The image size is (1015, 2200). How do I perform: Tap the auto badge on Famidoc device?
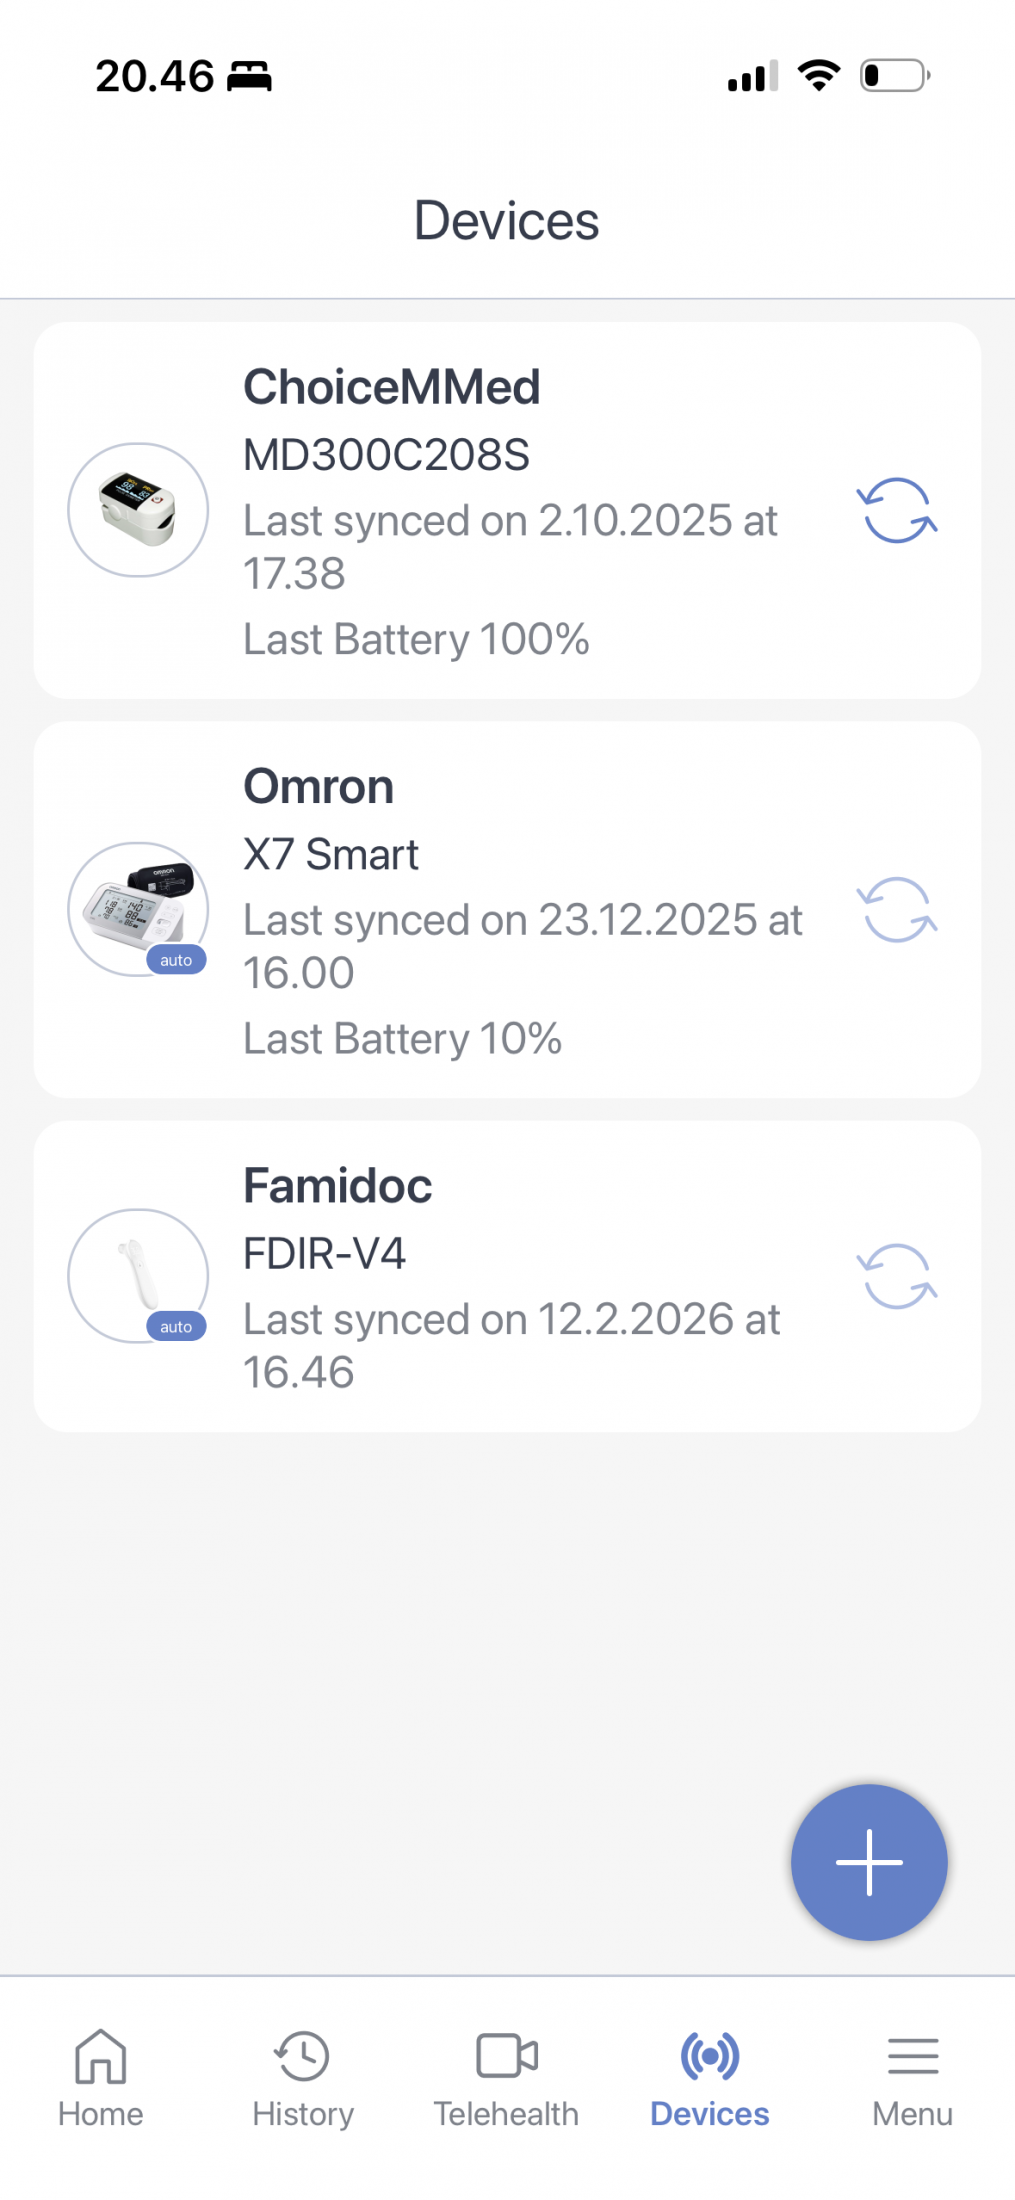tap(176, 1327)
